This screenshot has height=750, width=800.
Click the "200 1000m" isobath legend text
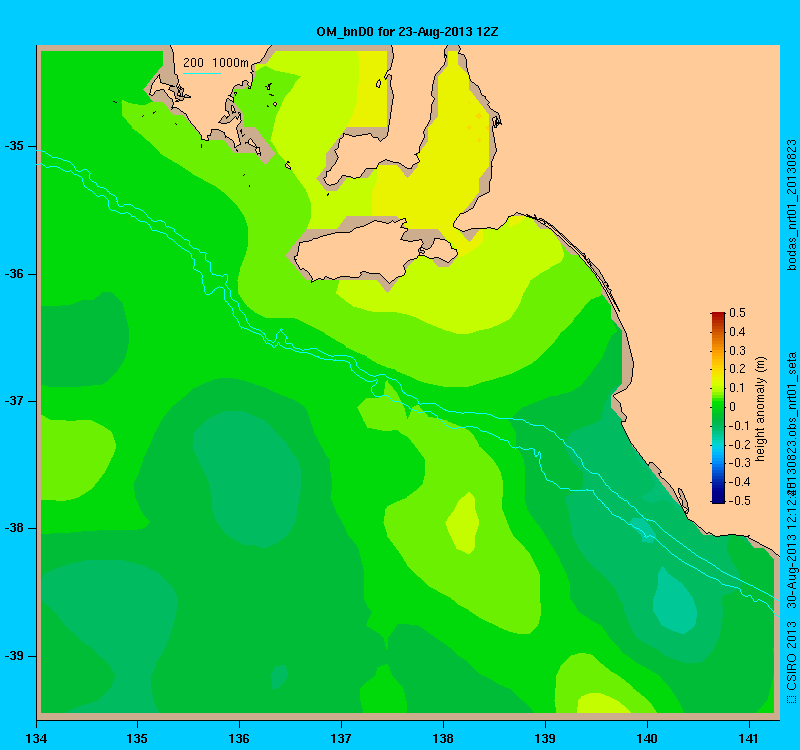216,63
